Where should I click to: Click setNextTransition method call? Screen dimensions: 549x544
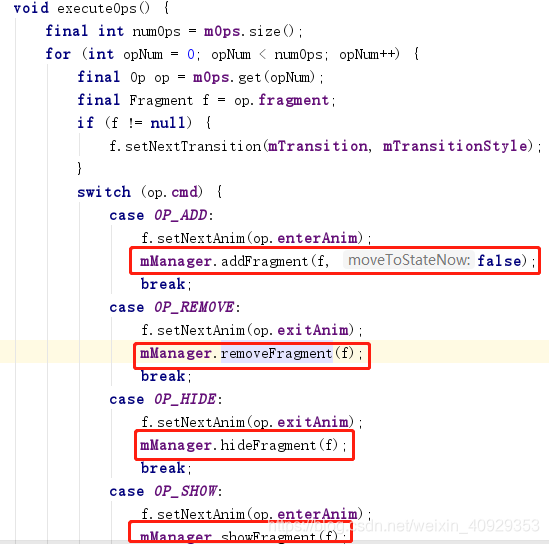pyautogui.click(x=193, y=146)
